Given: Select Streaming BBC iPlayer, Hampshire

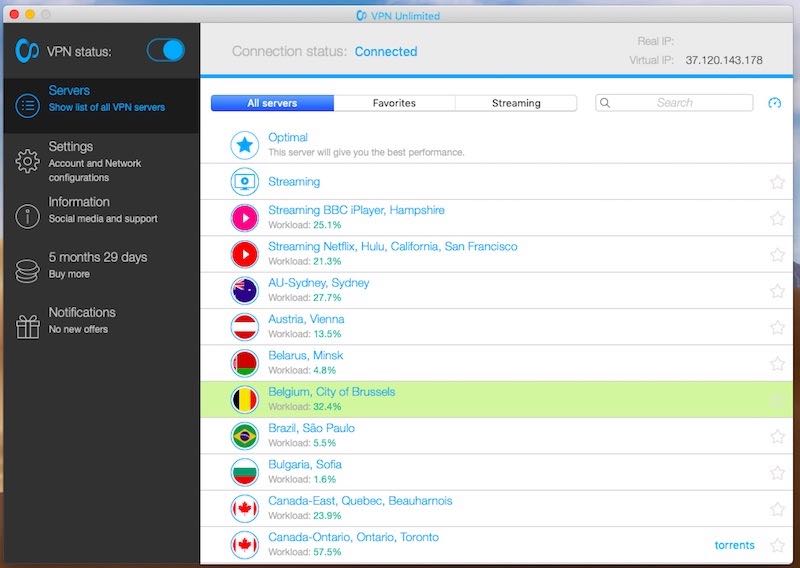Looking at the screenshot, I should [x=496, y=218].
